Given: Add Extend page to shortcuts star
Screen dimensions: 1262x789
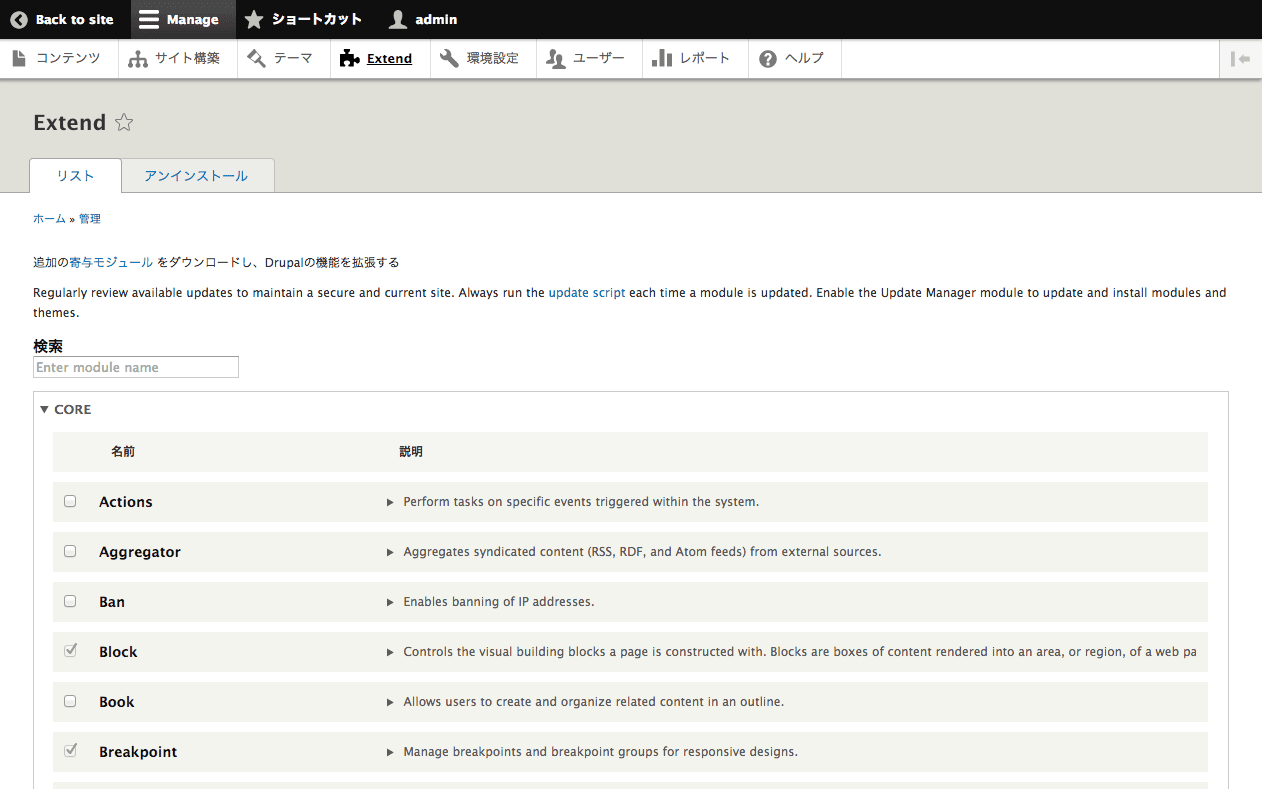Looking at the screenshot, I should [124, 123].
